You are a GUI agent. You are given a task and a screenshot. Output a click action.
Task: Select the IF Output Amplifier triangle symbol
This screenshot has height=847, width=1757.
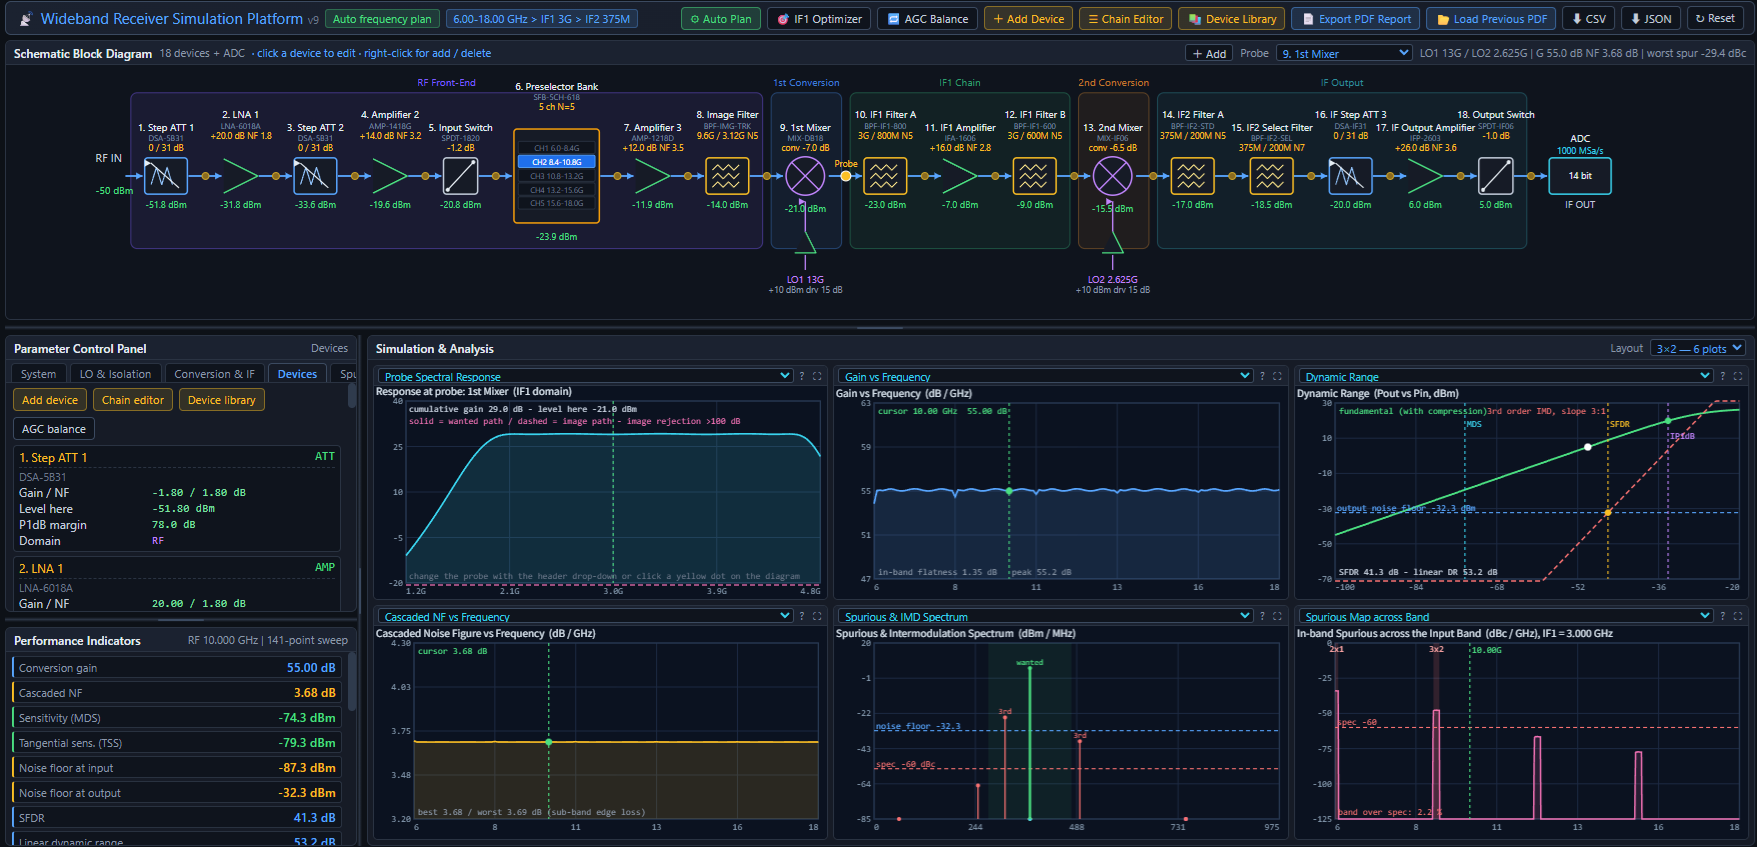(1425, 176)
